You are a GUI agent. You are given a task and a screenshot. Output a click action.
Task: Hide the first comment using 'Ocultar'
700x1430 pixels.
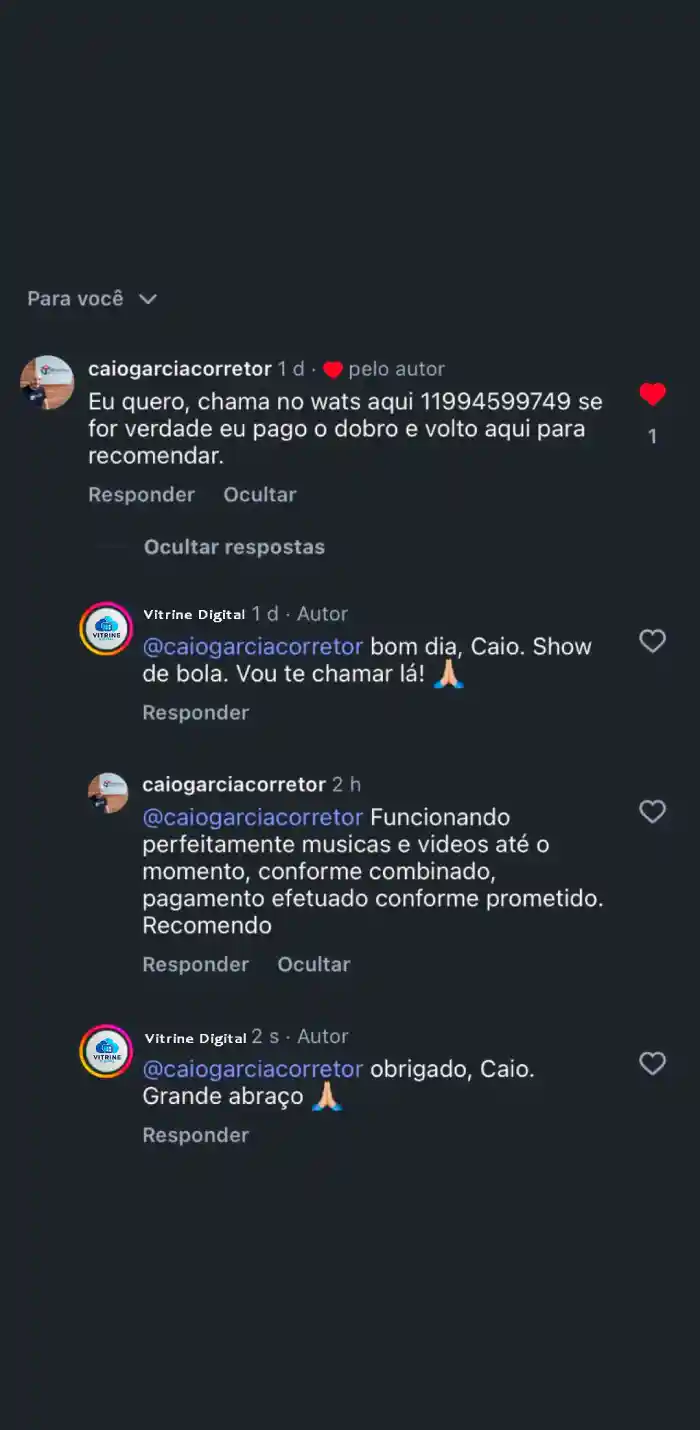(x=259, y=494)
